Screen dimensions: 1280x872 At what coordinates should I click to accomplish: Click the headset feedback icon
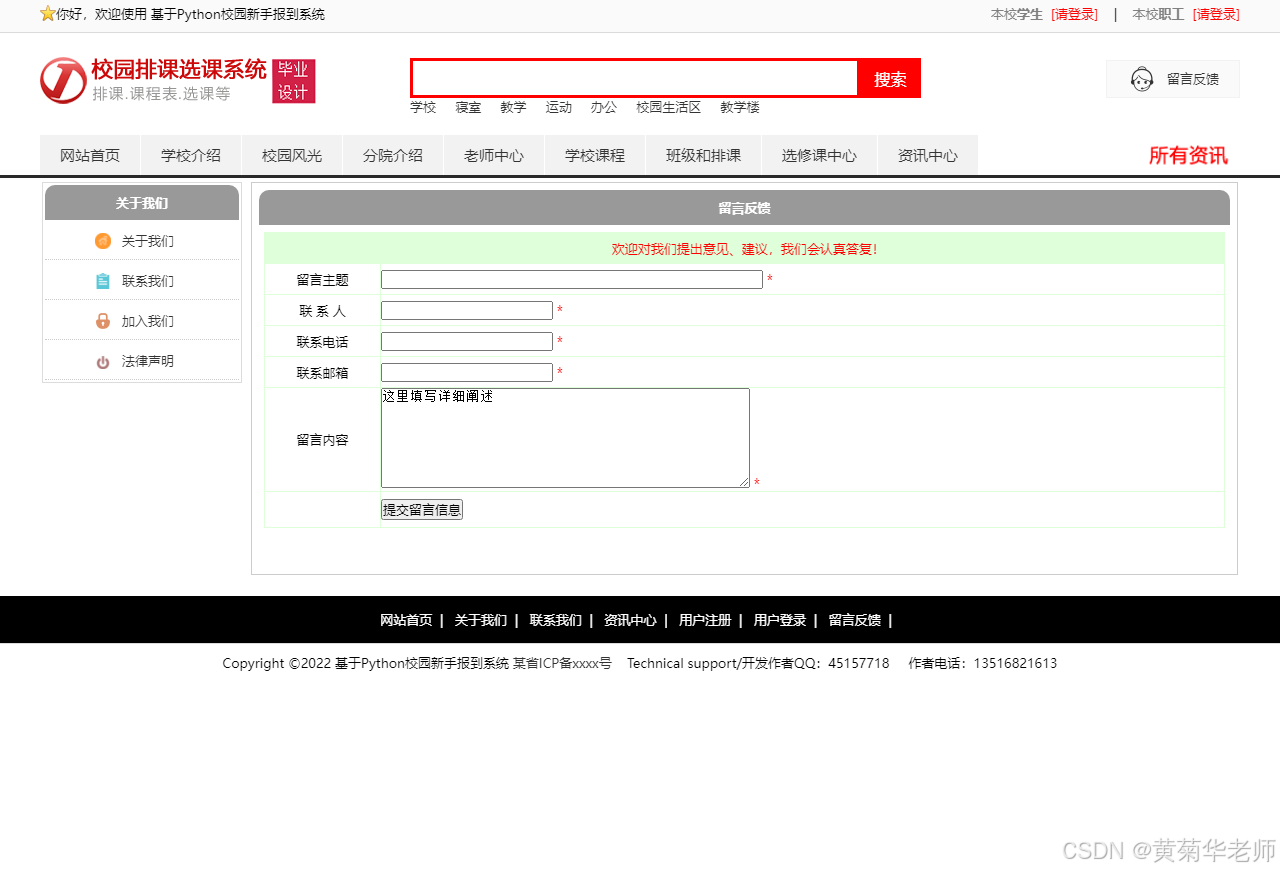(1142, 79)
